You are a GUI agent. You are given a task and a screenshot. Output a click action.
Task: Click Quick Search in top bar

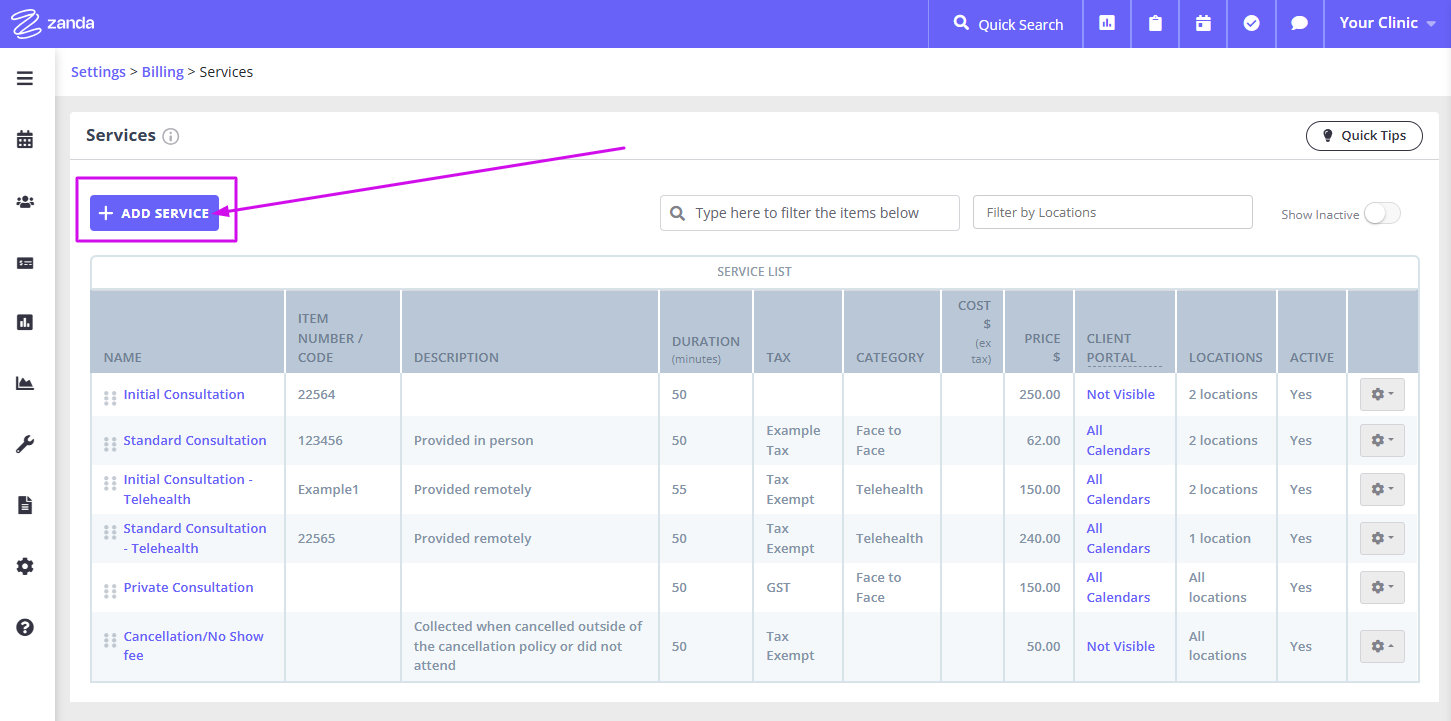(x=1008, y=24)
